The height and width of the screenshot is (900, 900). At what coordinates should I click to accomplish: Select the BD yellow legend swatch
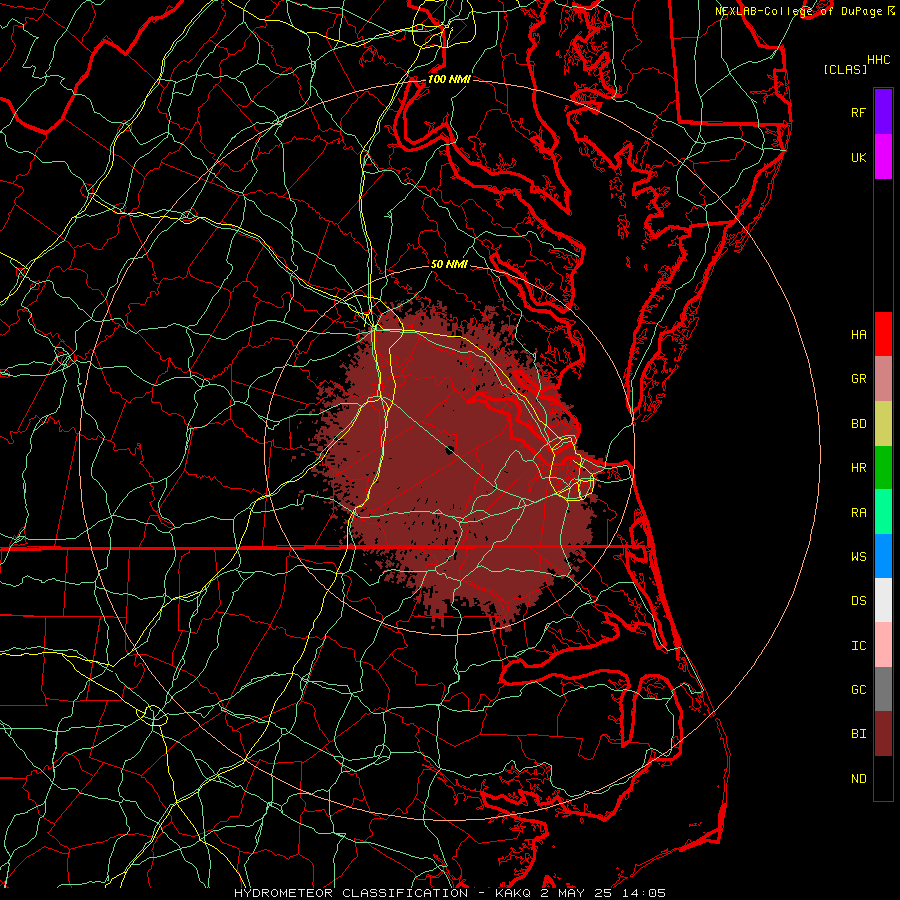(883, 423)
